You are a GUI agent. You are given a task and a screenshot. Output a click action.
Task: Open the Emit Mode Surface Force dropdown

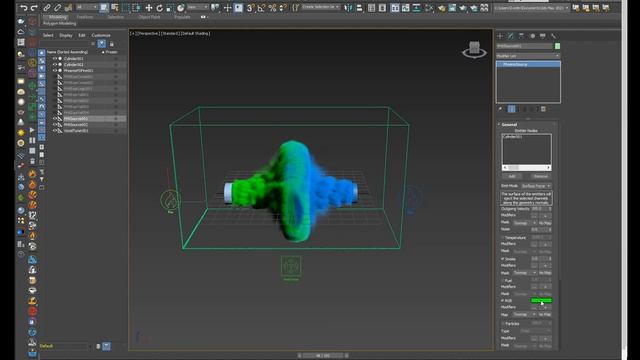tap(536, 186)
